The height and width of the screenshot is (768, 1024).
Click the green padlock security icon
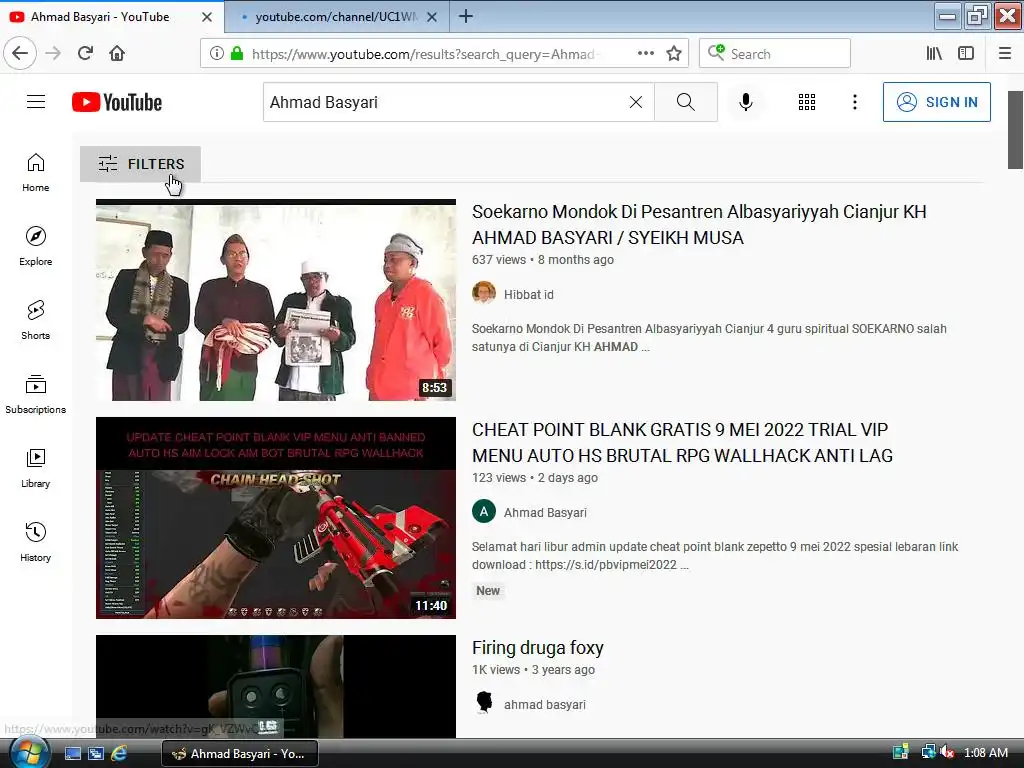pos(237,54)
